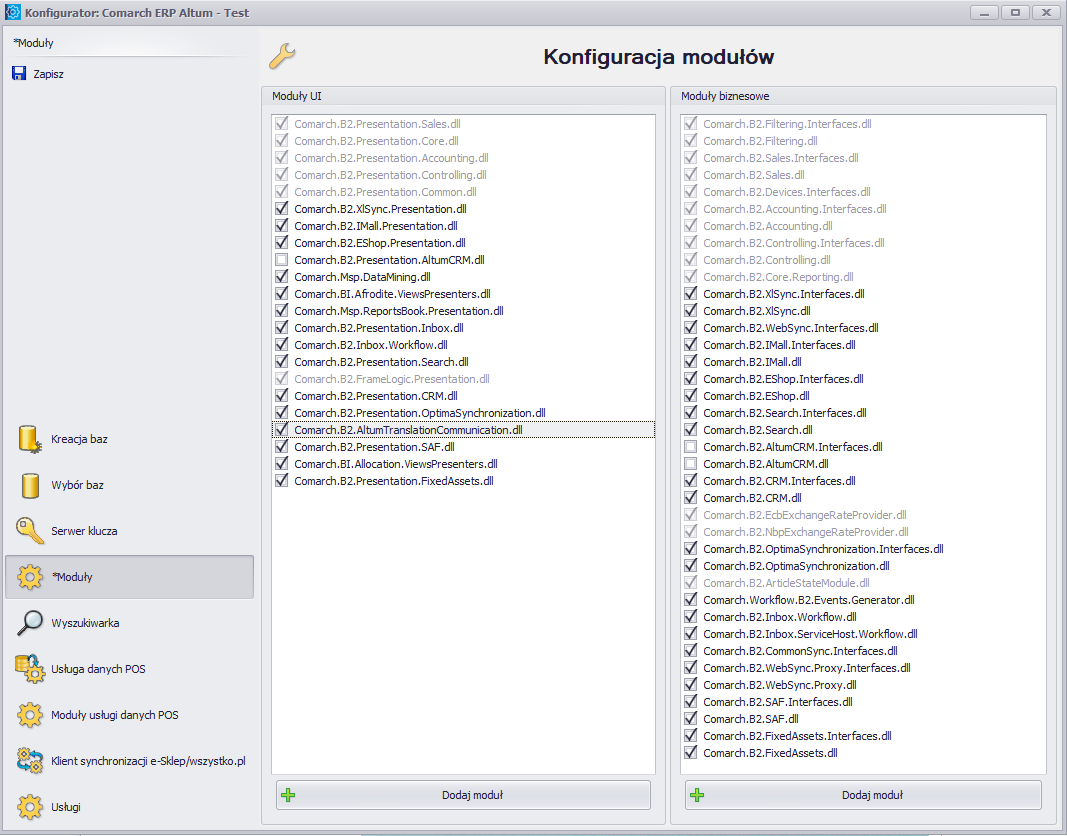Click the Zapisz floppy disk icon
This screenshot has height=836, width=1067.
click(19, 73)
